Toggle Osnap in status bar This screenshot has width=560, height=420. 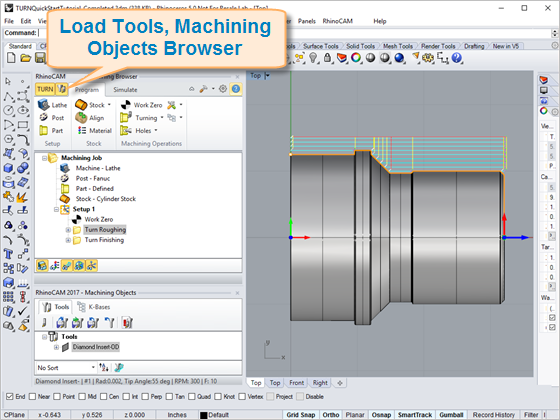381,415
